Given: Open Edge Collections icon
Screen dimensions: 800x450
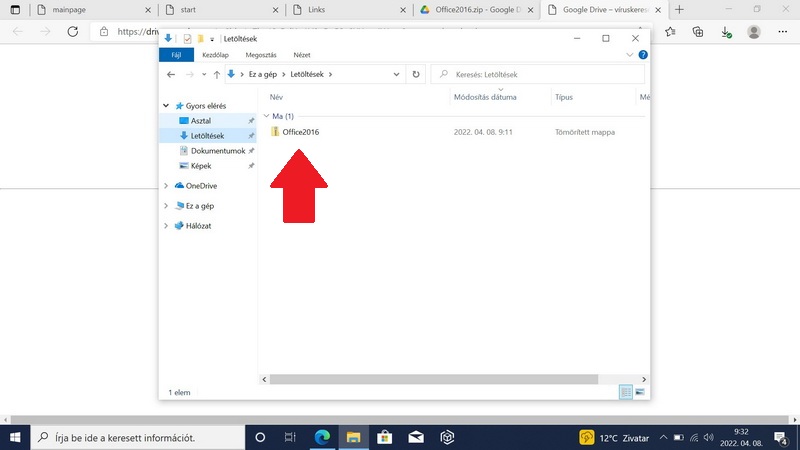Looking at the screenshot, I should click(x=698, y=32).
